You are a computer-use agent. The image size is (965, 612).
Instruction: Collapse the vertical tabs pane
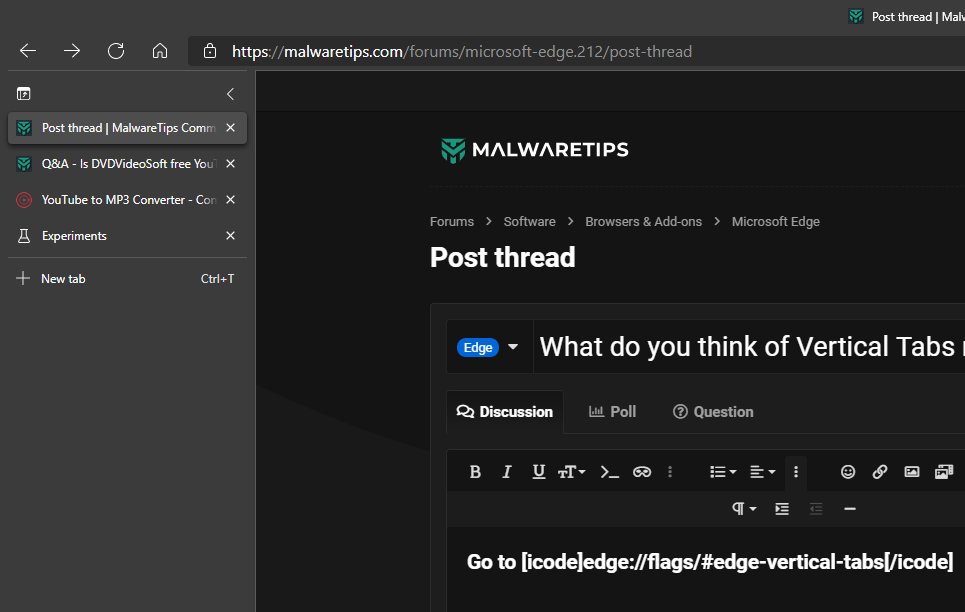tap(230, 94)
